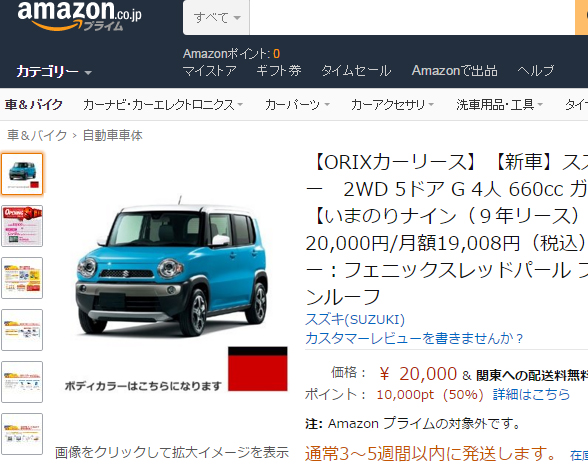Click the red body color swatch

click(x=258, y=369)
